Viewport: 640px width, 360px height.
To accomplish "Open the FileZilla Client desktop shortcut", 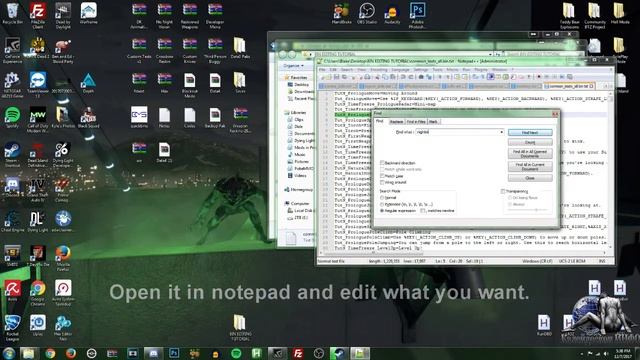I will click(x=38, y=16).
